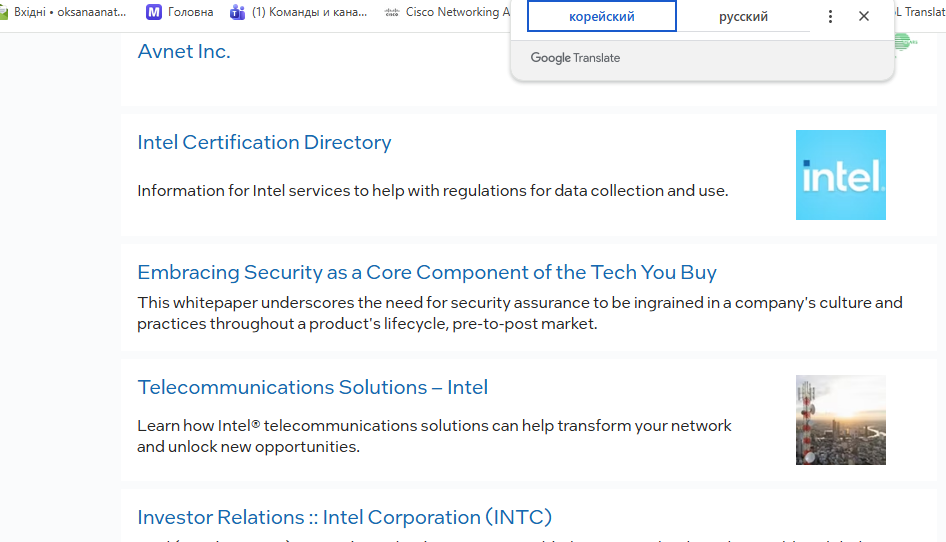Open Google Translate options menu
946x542 pixels.
830,17
